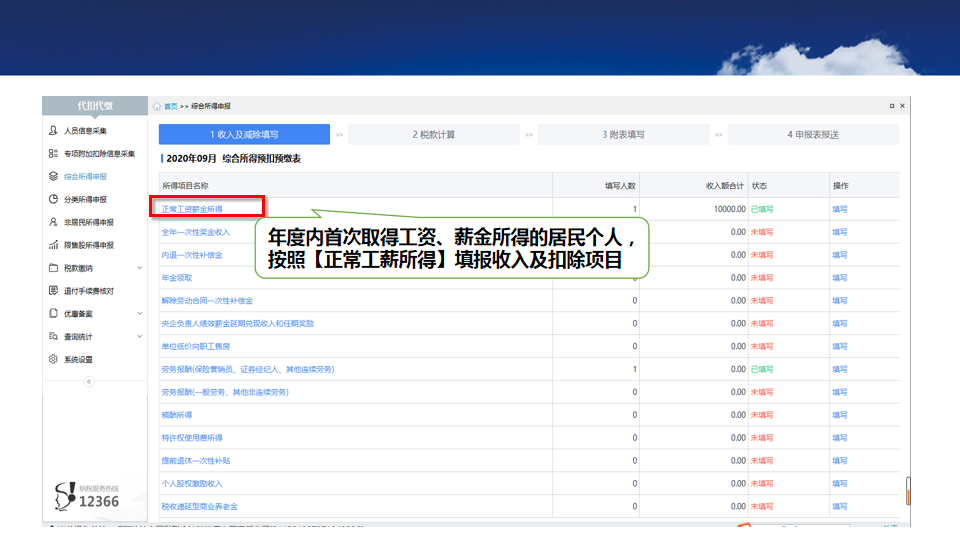Image resolution: width=960 pixels, height=540 pixels.
Task: Open the 稿酬所得 income item
Action: [x=177, y=414]
